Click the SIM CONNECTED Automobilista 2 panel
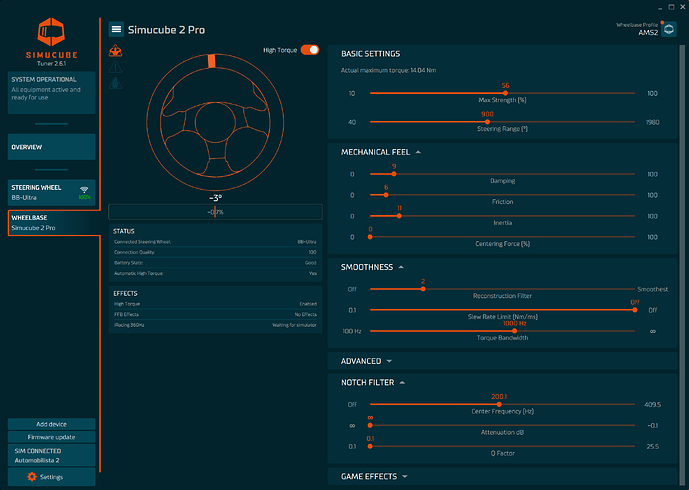 52,455
